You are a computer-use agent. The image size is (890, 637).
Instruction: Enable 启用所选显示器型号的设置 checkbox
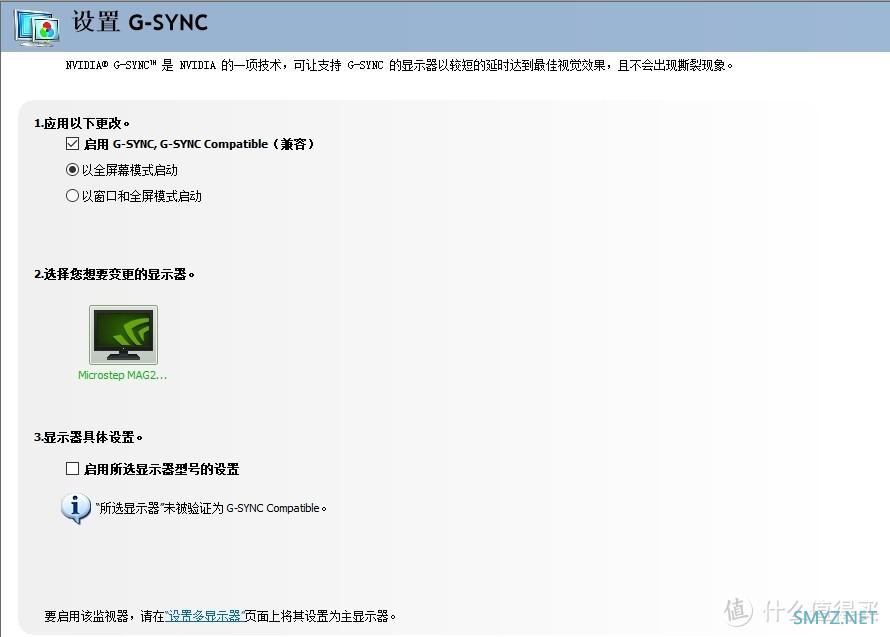(x=72, y=468)
